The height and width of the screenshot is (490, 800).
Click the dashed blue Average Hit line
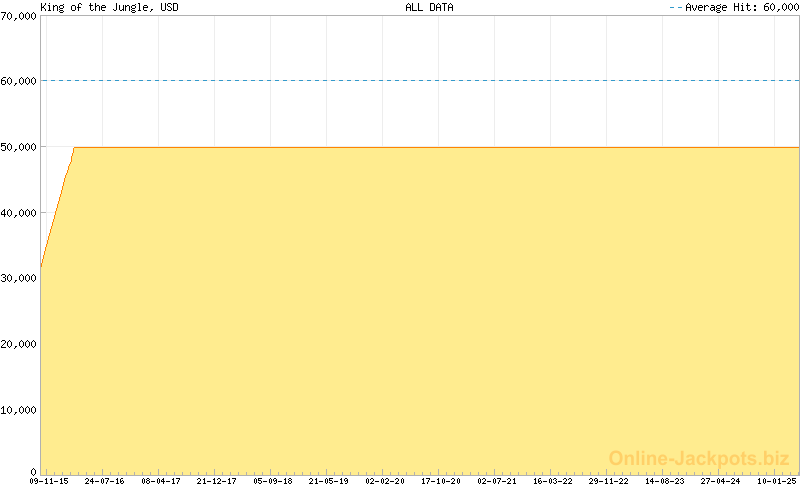(420, 81)
